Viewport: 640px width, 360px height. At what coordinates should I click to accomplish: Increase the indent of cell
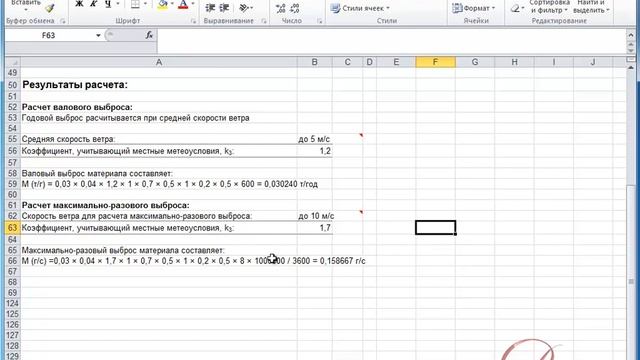(x=224, y=8)
